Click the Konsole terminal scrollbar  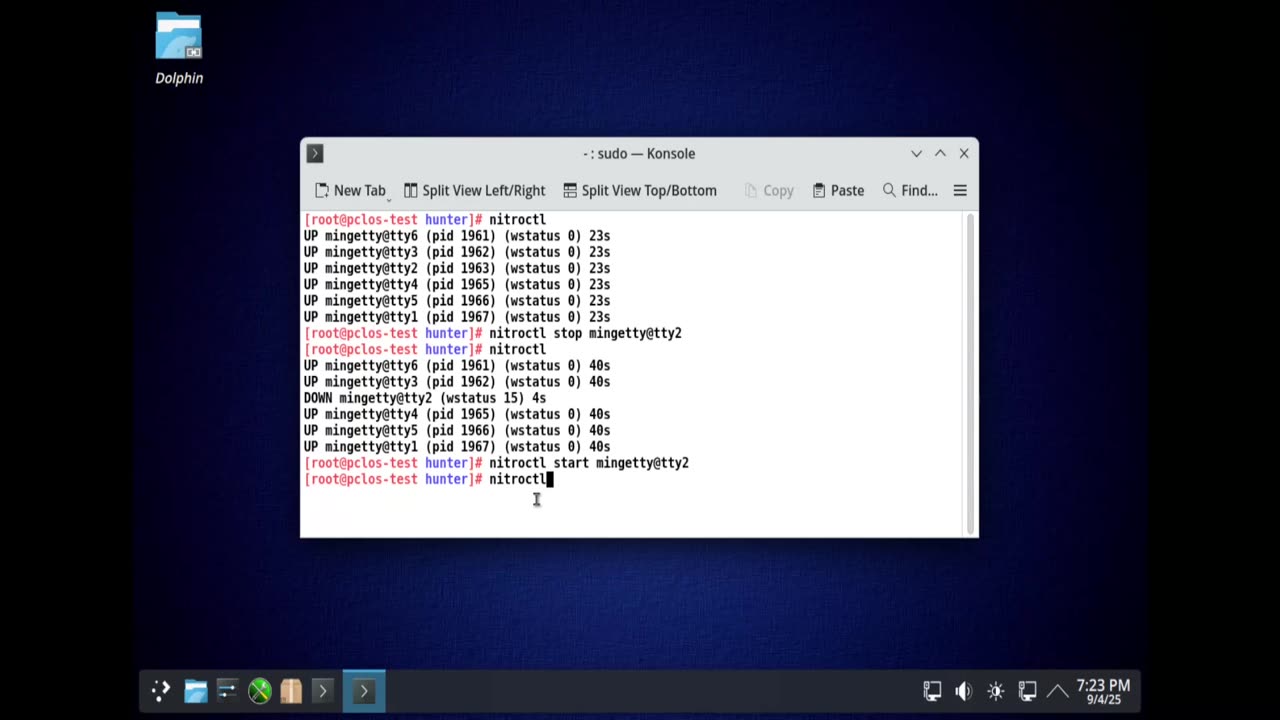970,374
